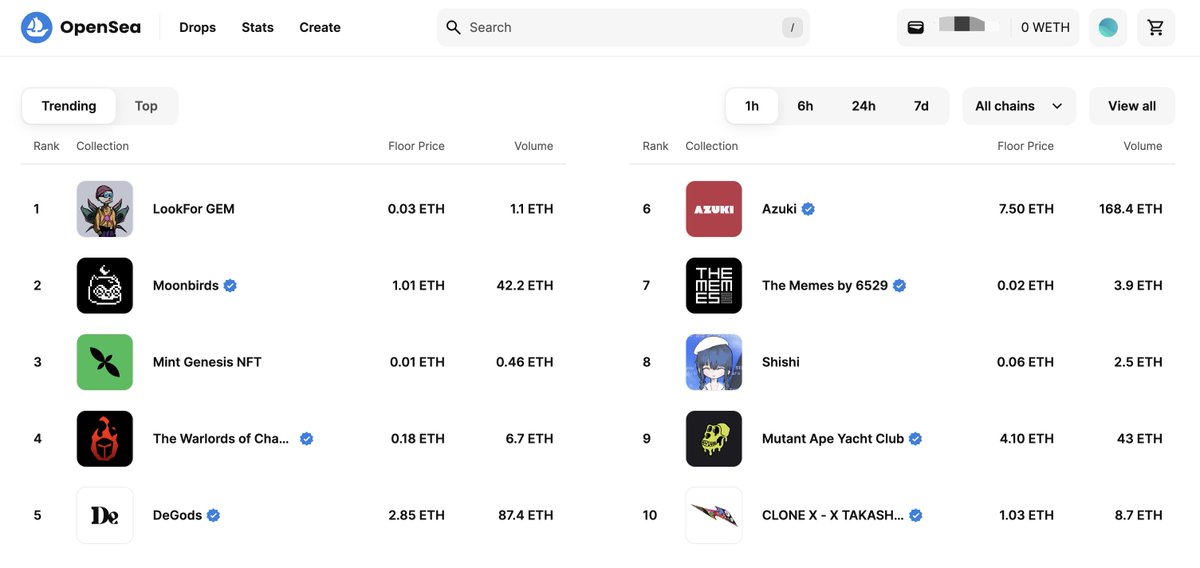
Task: Click the slash shortcut key badge
Action: 792,28
